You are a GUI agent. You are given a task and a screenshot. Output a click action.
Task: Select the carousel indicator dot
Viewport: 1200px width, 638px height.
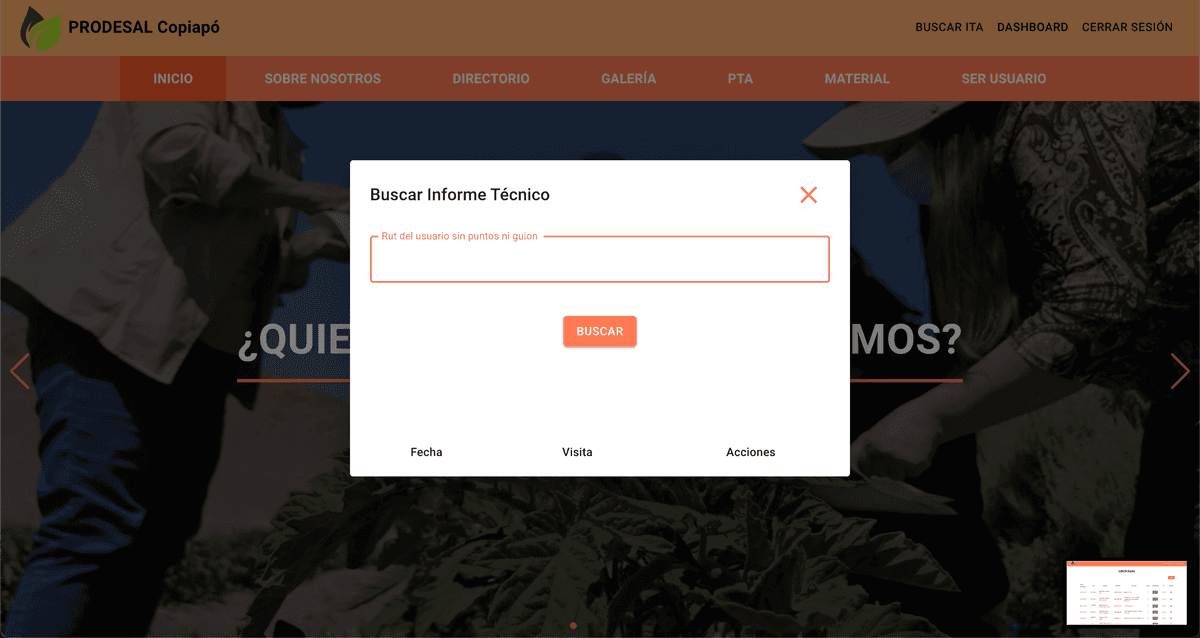(573, 626)
